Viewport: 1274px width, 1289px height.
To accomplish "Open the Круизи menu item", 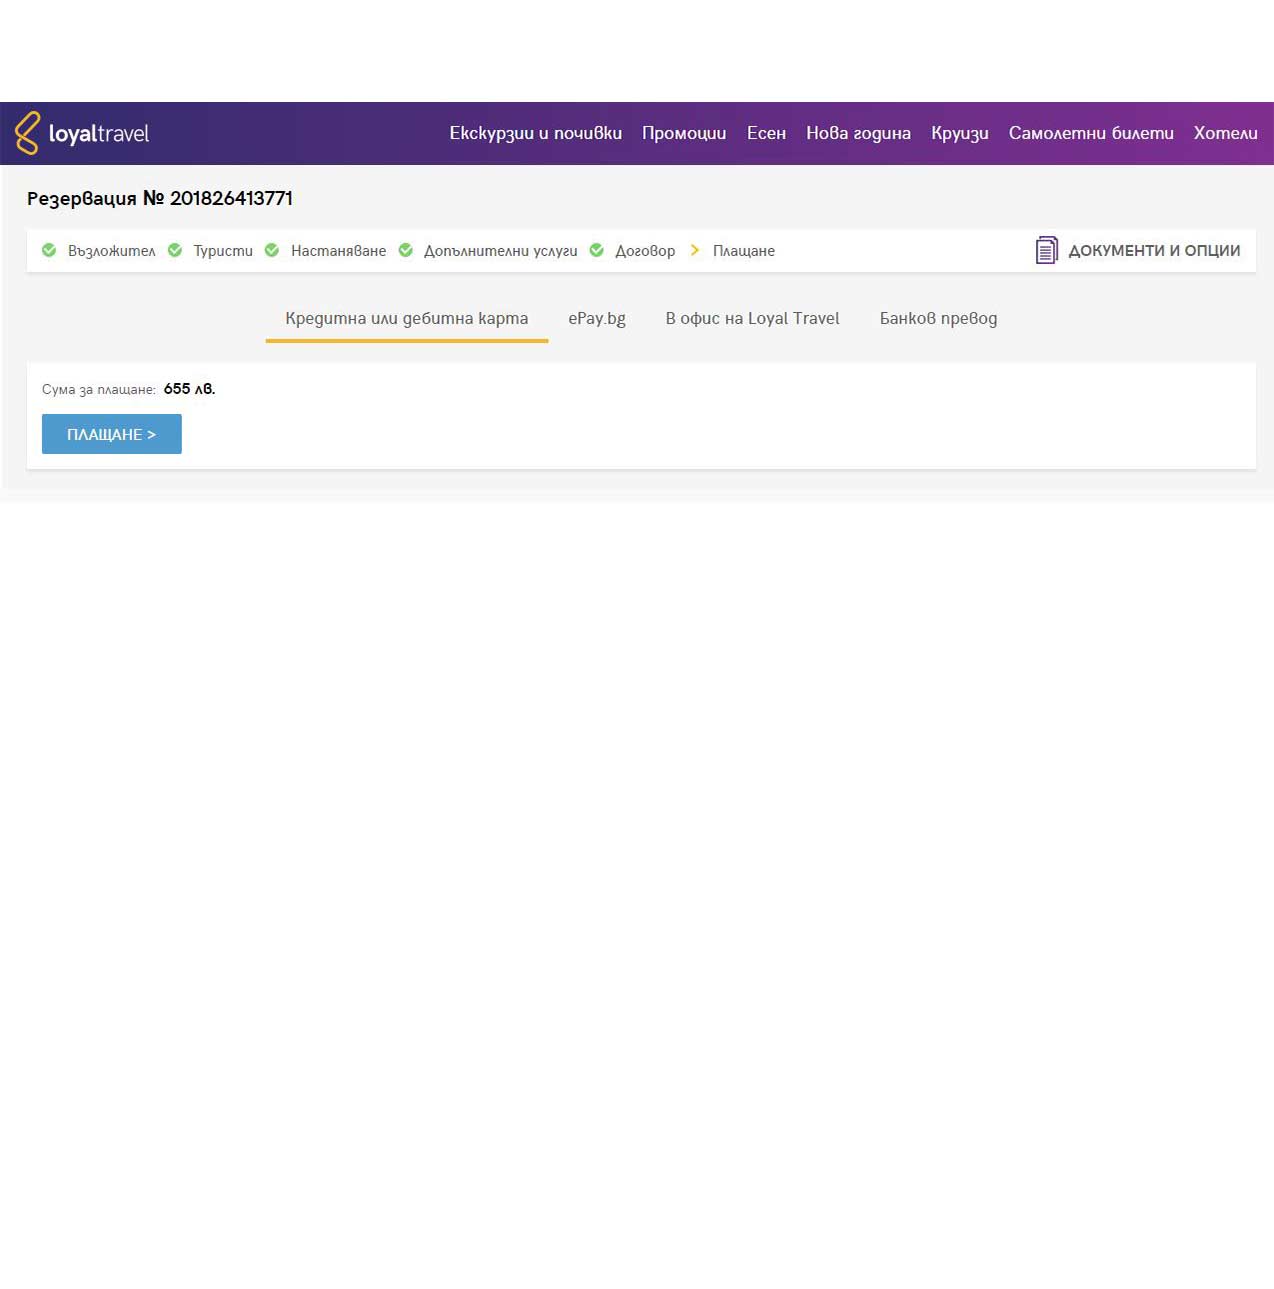I will (960, 133).
